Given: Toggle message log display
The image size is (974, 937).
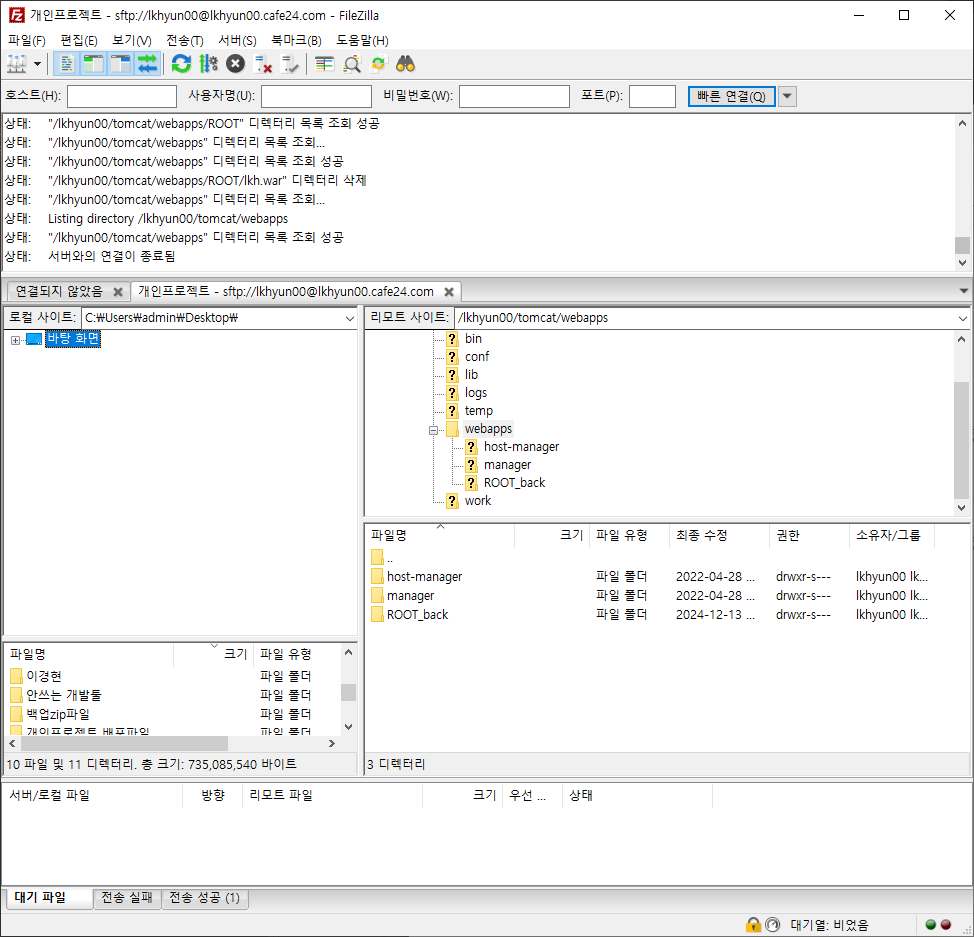Looking at the screenshot, I should point(67,64).
